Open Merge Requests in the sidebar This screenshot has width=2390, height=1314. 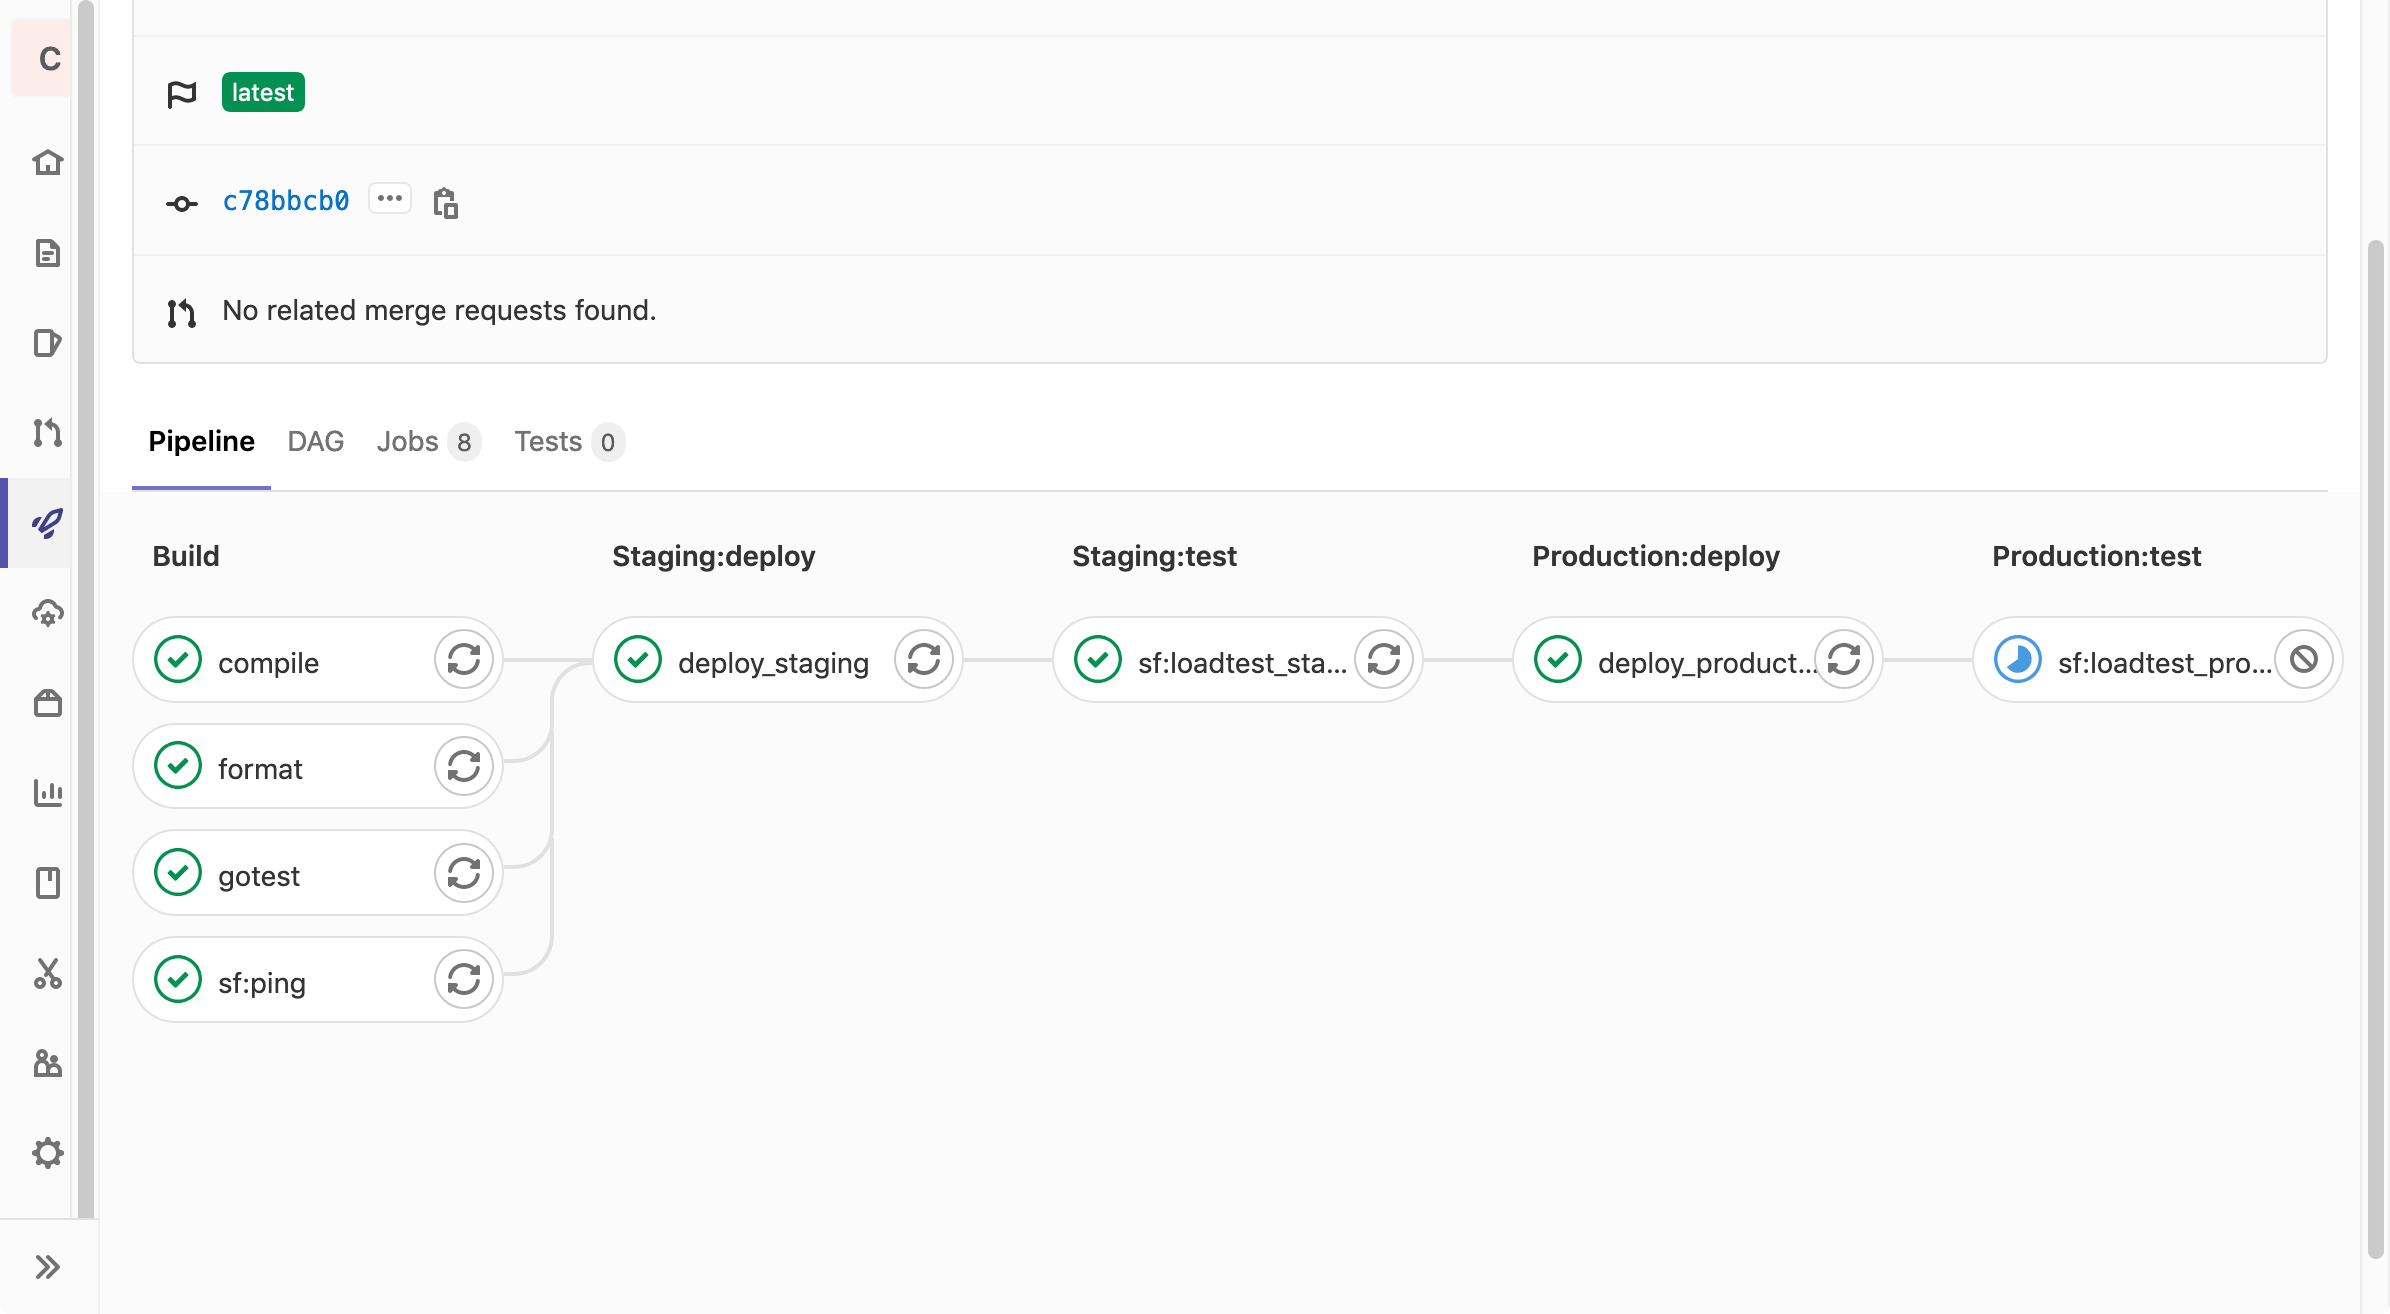[x=47, y=433]
